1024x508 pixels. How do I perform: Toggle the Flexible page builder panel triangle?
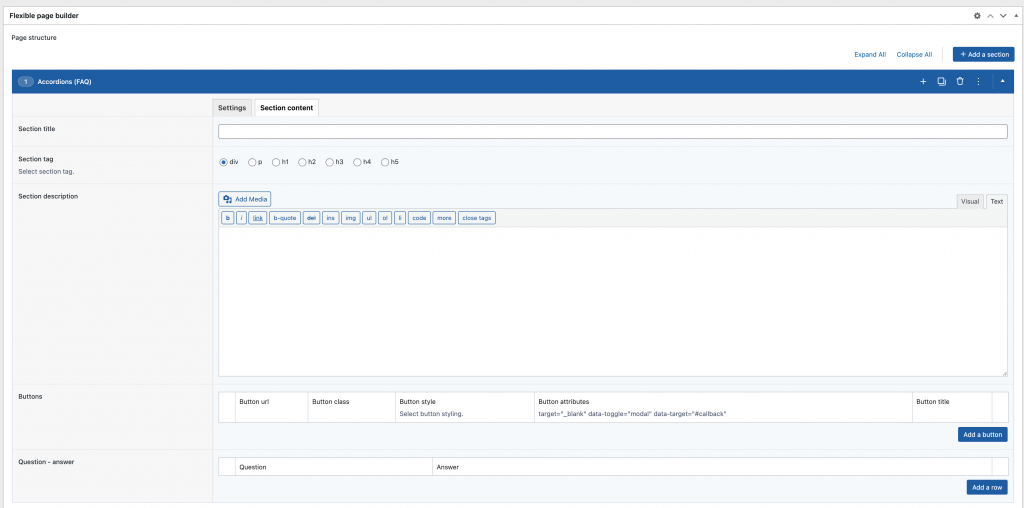point(1016,16)
